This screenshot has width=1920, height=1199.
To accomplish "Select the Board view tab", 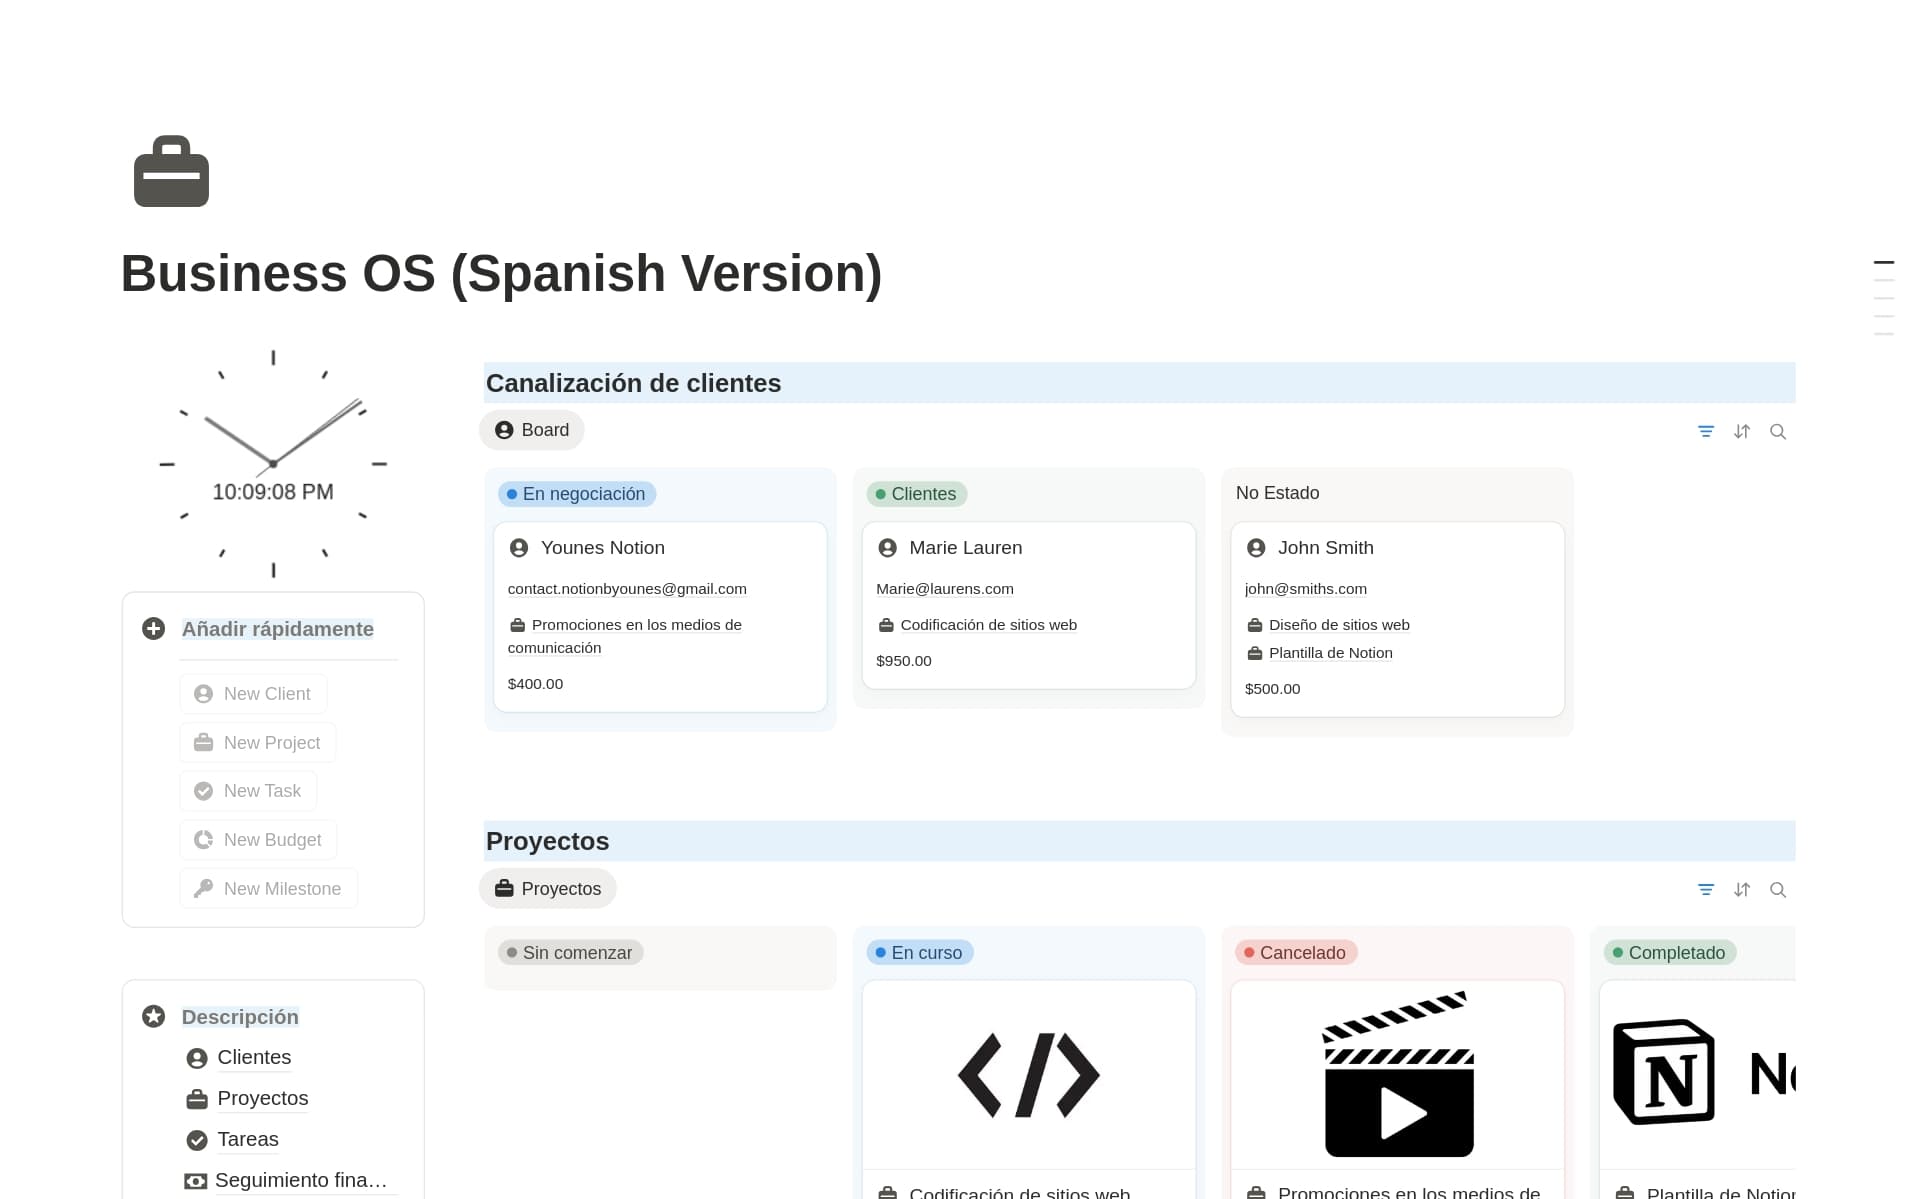I will coord(532,430).
